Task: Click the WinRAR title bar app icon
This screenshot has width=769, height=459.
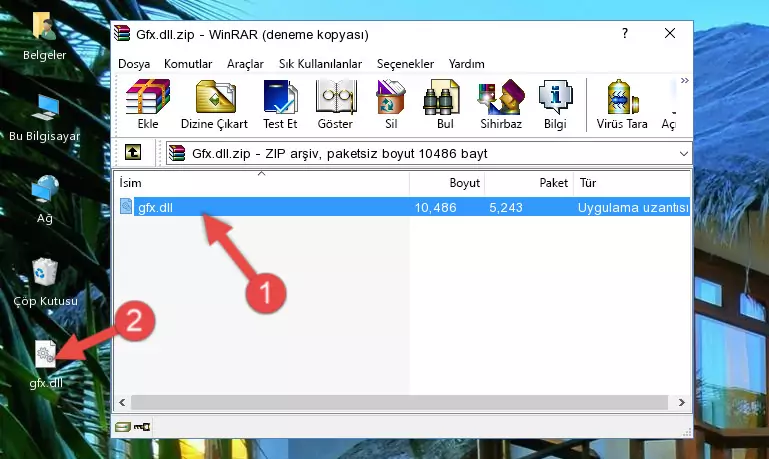Action: click(x=122, y=34)
